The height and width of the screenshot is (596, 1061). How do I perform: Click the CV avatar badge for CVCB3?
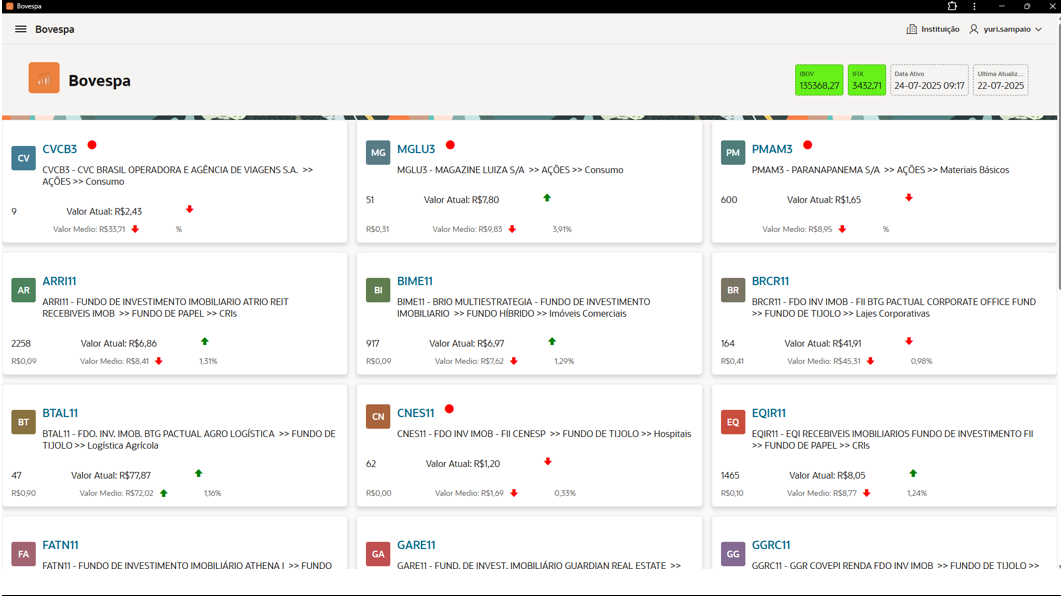[x=24, y=158]
